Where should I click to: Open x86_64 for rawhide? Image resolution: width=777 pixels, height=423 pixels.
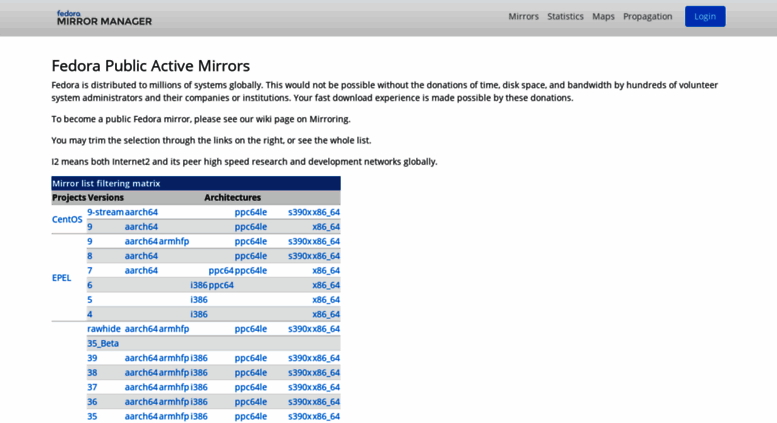(x=326, y=329)
